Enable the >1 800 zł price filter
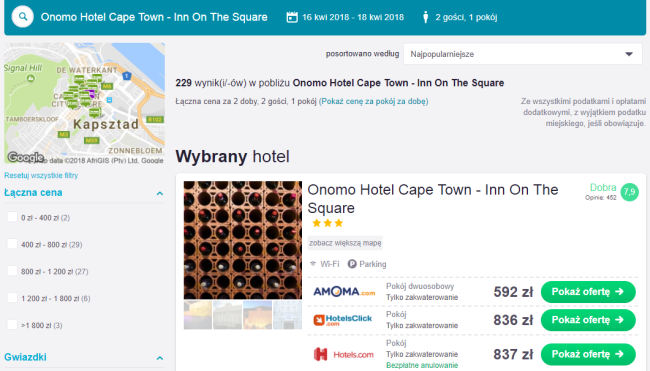The image size is (650, 371). click(x=12, y=325)
